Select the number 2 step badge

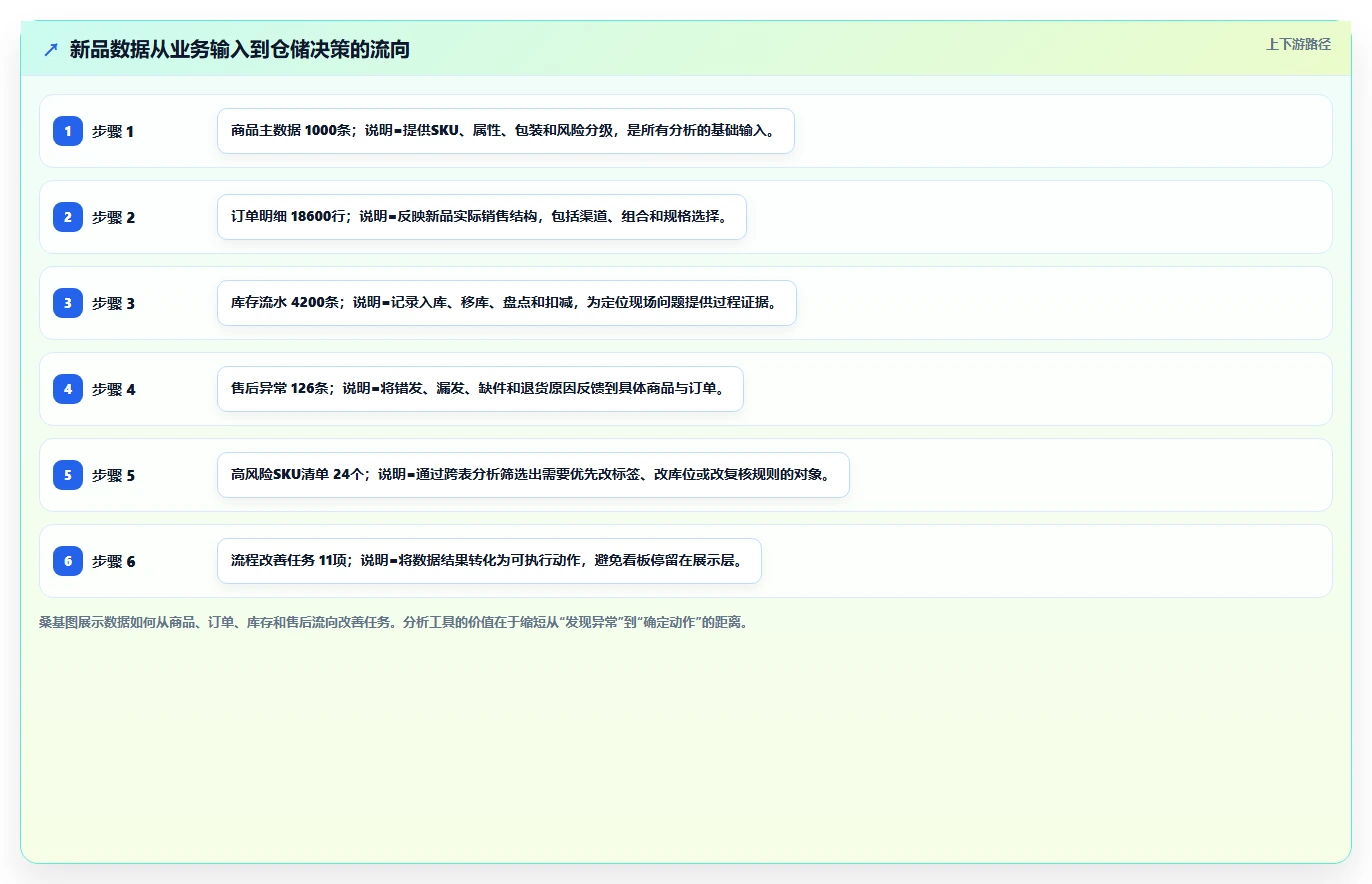68,217
